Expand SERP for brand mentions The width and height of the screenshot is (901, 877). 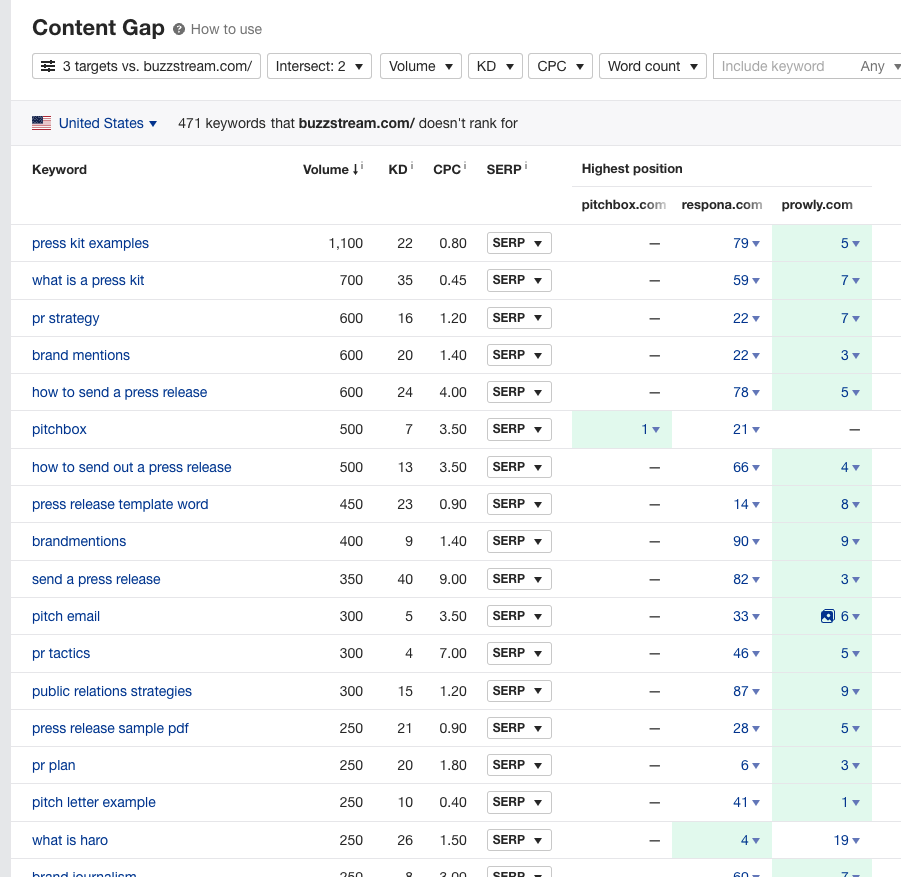519,355
